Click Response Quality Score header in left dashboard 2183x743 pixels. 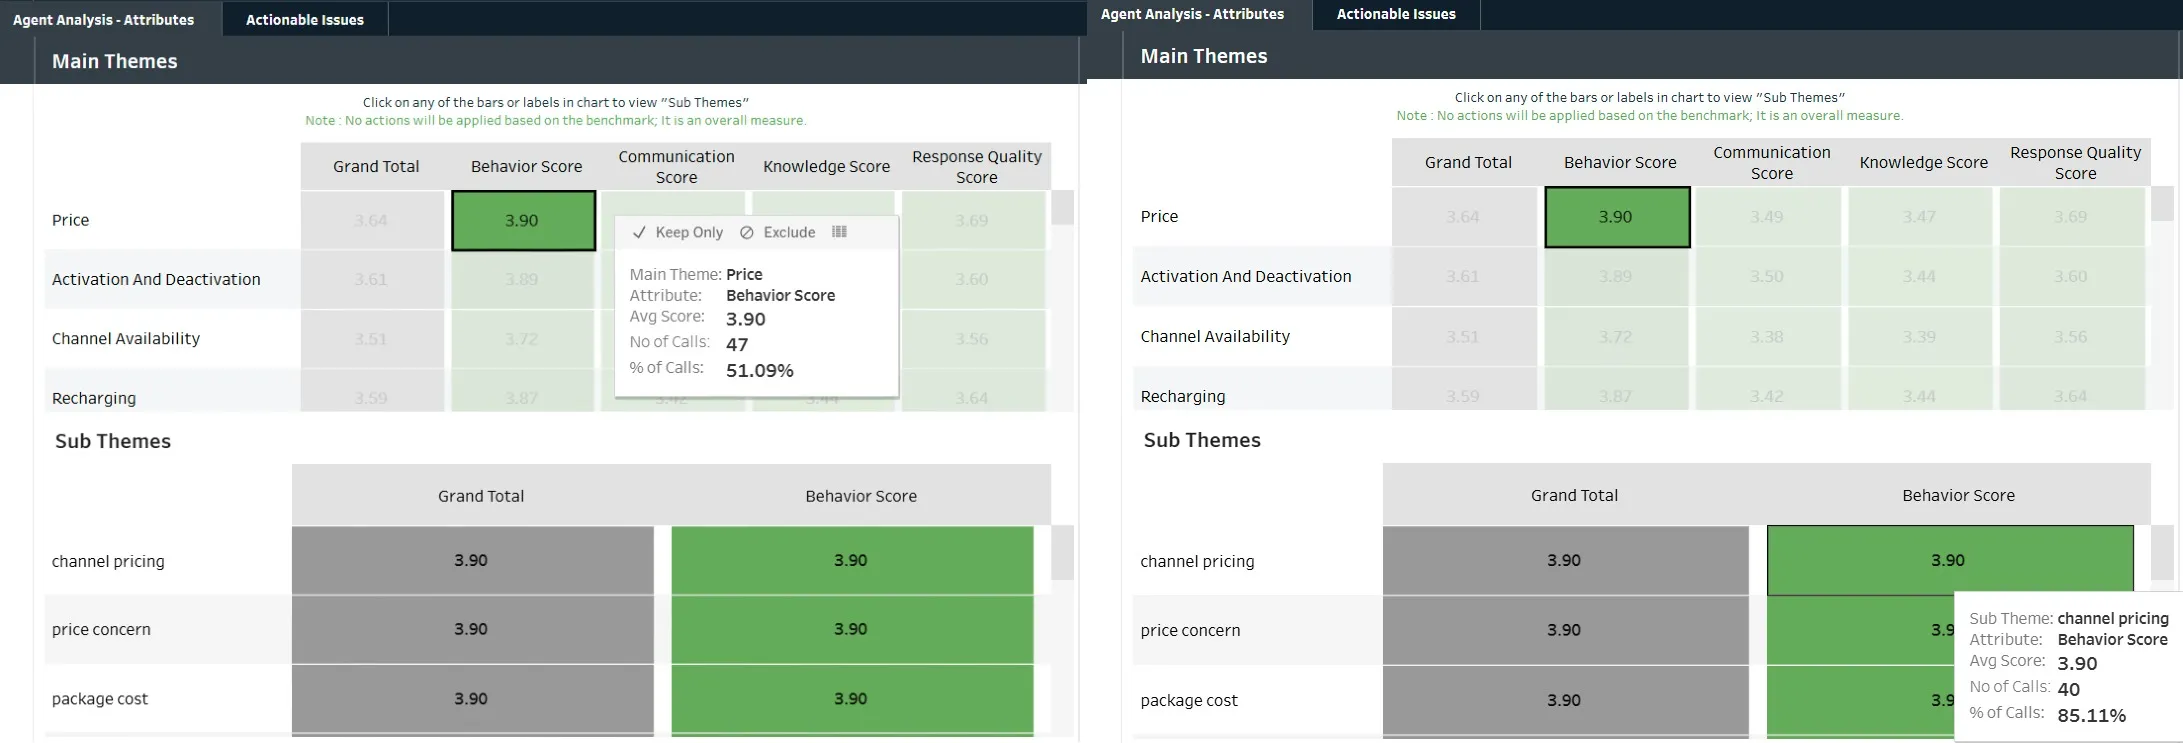coord(977,166)
